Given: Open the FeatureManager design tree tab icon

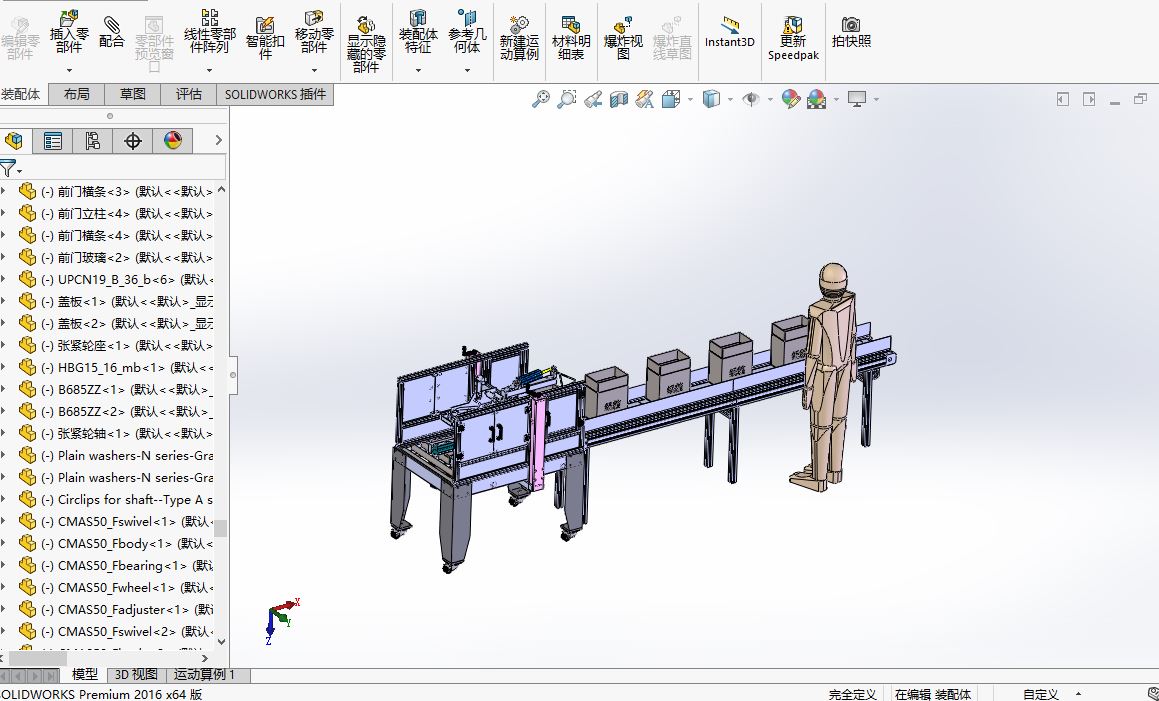Looking at the screenshot, I should tap(14, 140).
